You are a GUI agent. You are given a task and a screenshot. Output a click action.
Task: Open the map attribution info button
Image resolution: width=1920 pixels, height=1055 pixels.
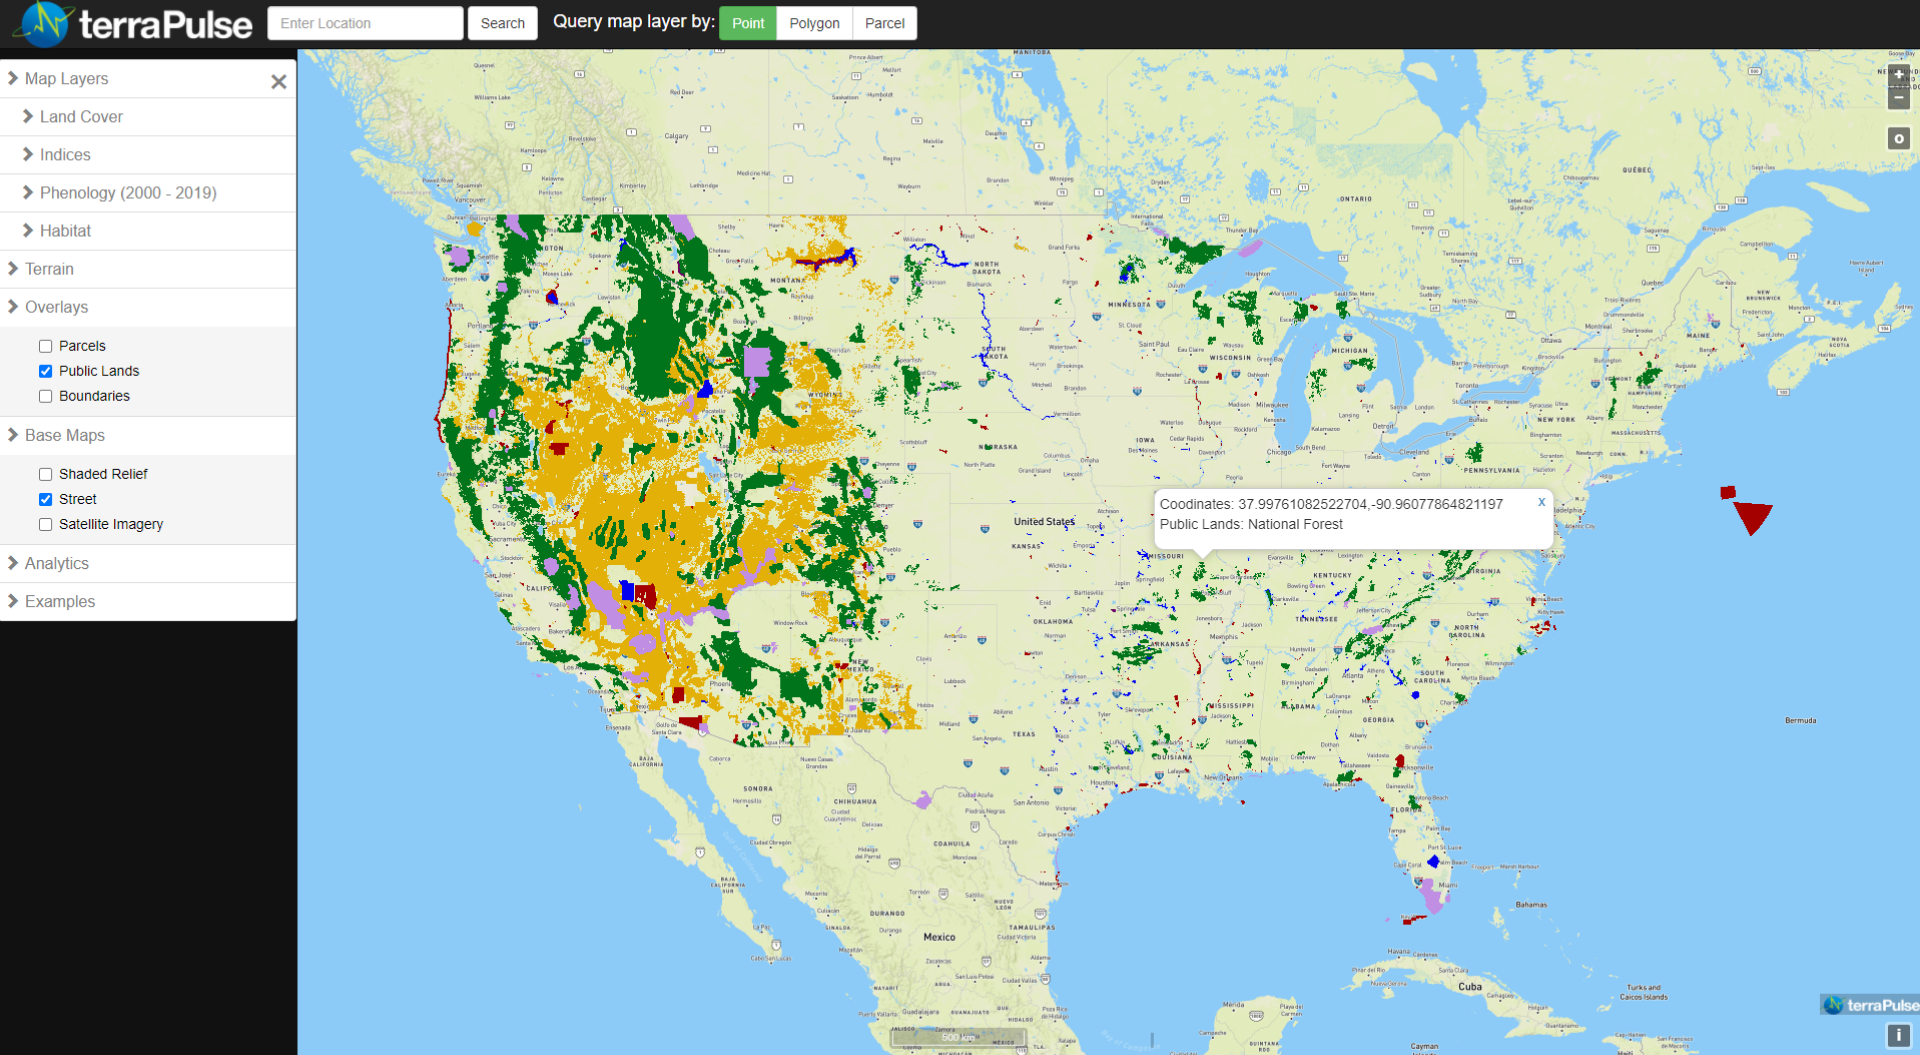pos(1898,1036)
